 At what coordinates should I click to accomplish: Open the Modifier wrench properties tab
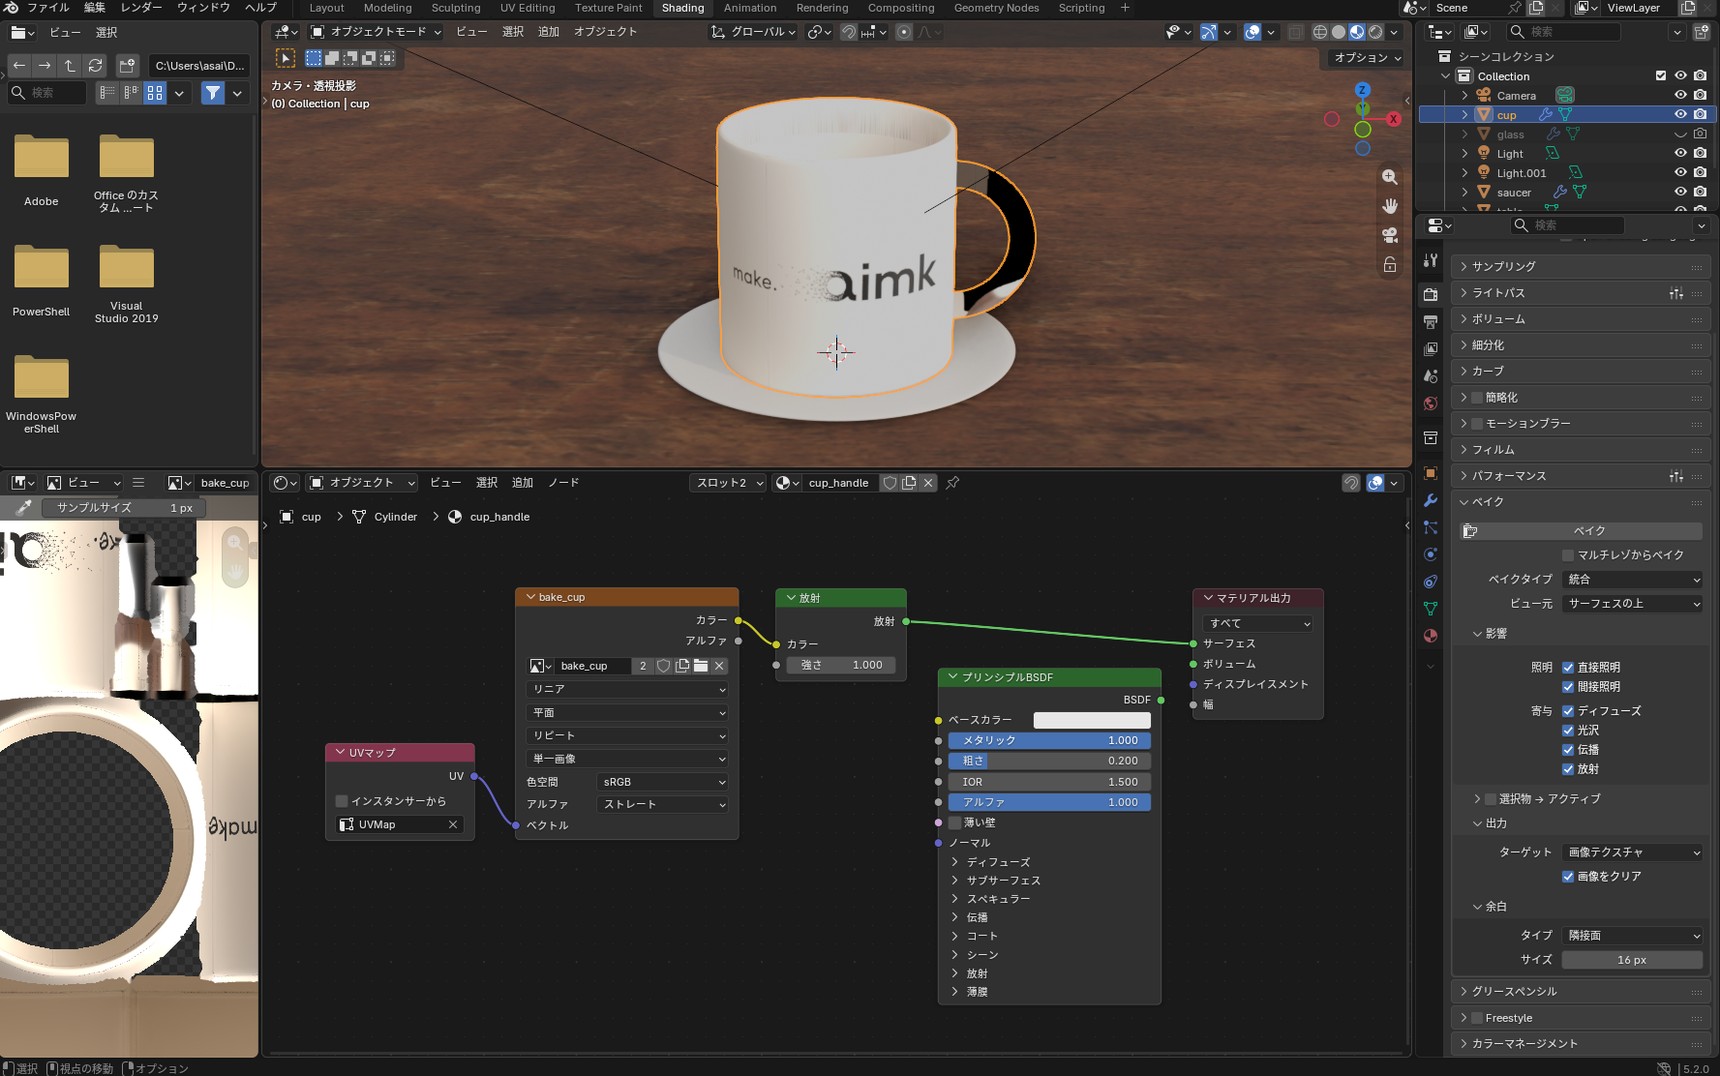pos(1431,500)
